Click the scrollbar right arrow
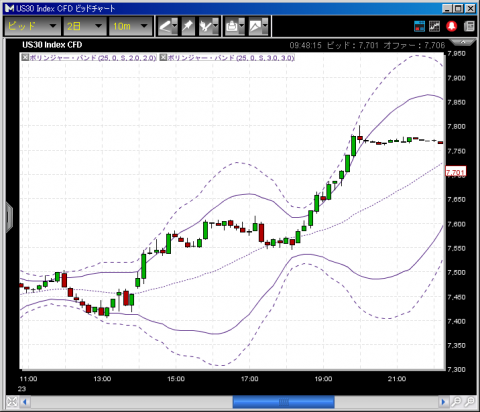480x412 pixels. [x=443, y=402]
